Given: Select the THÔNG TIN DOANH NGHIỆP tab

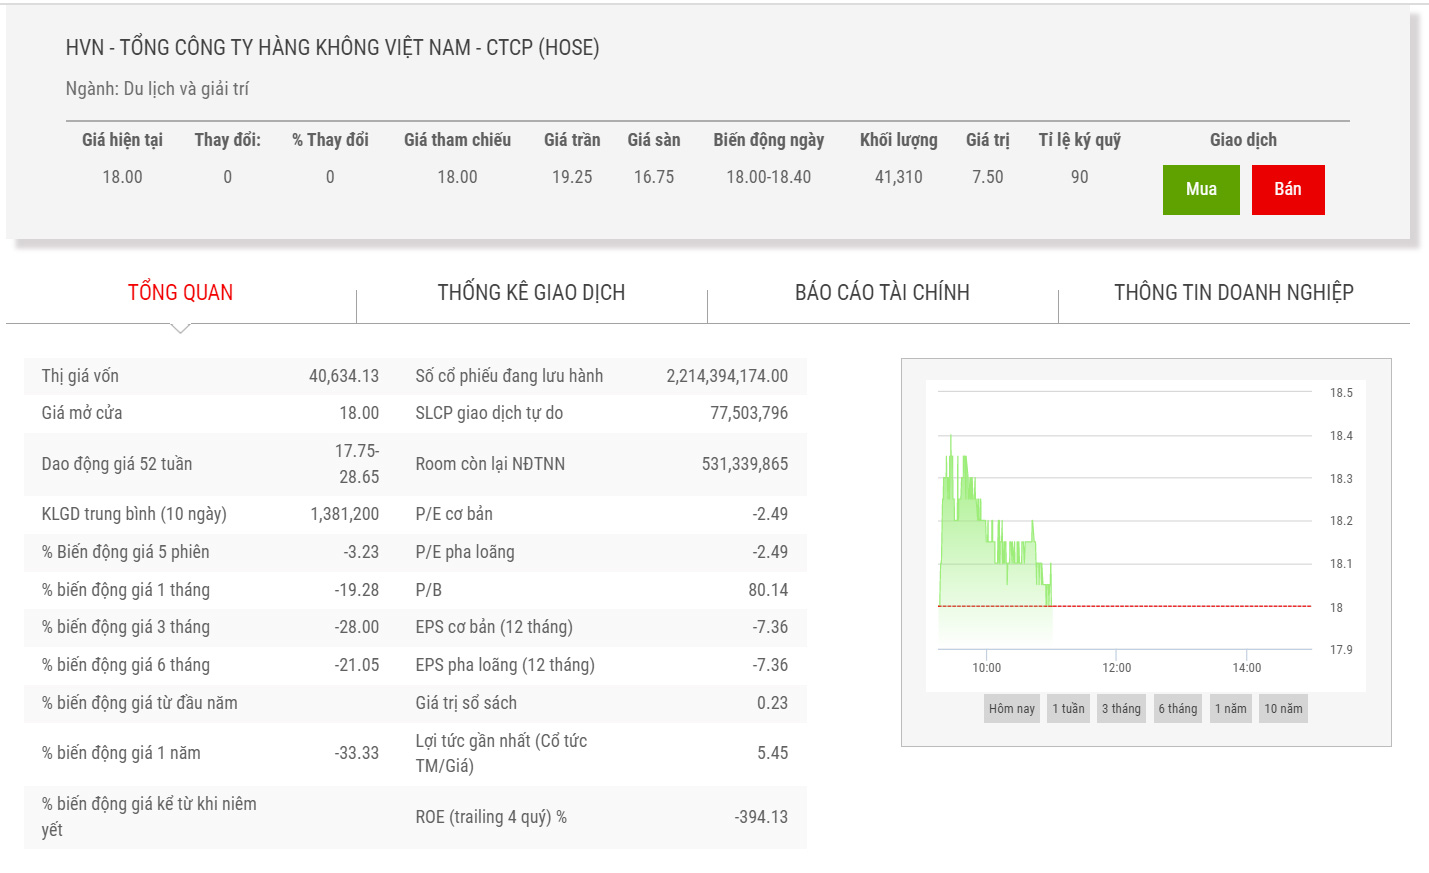Looking at the screenshot, I should (x=1233, y=293).
